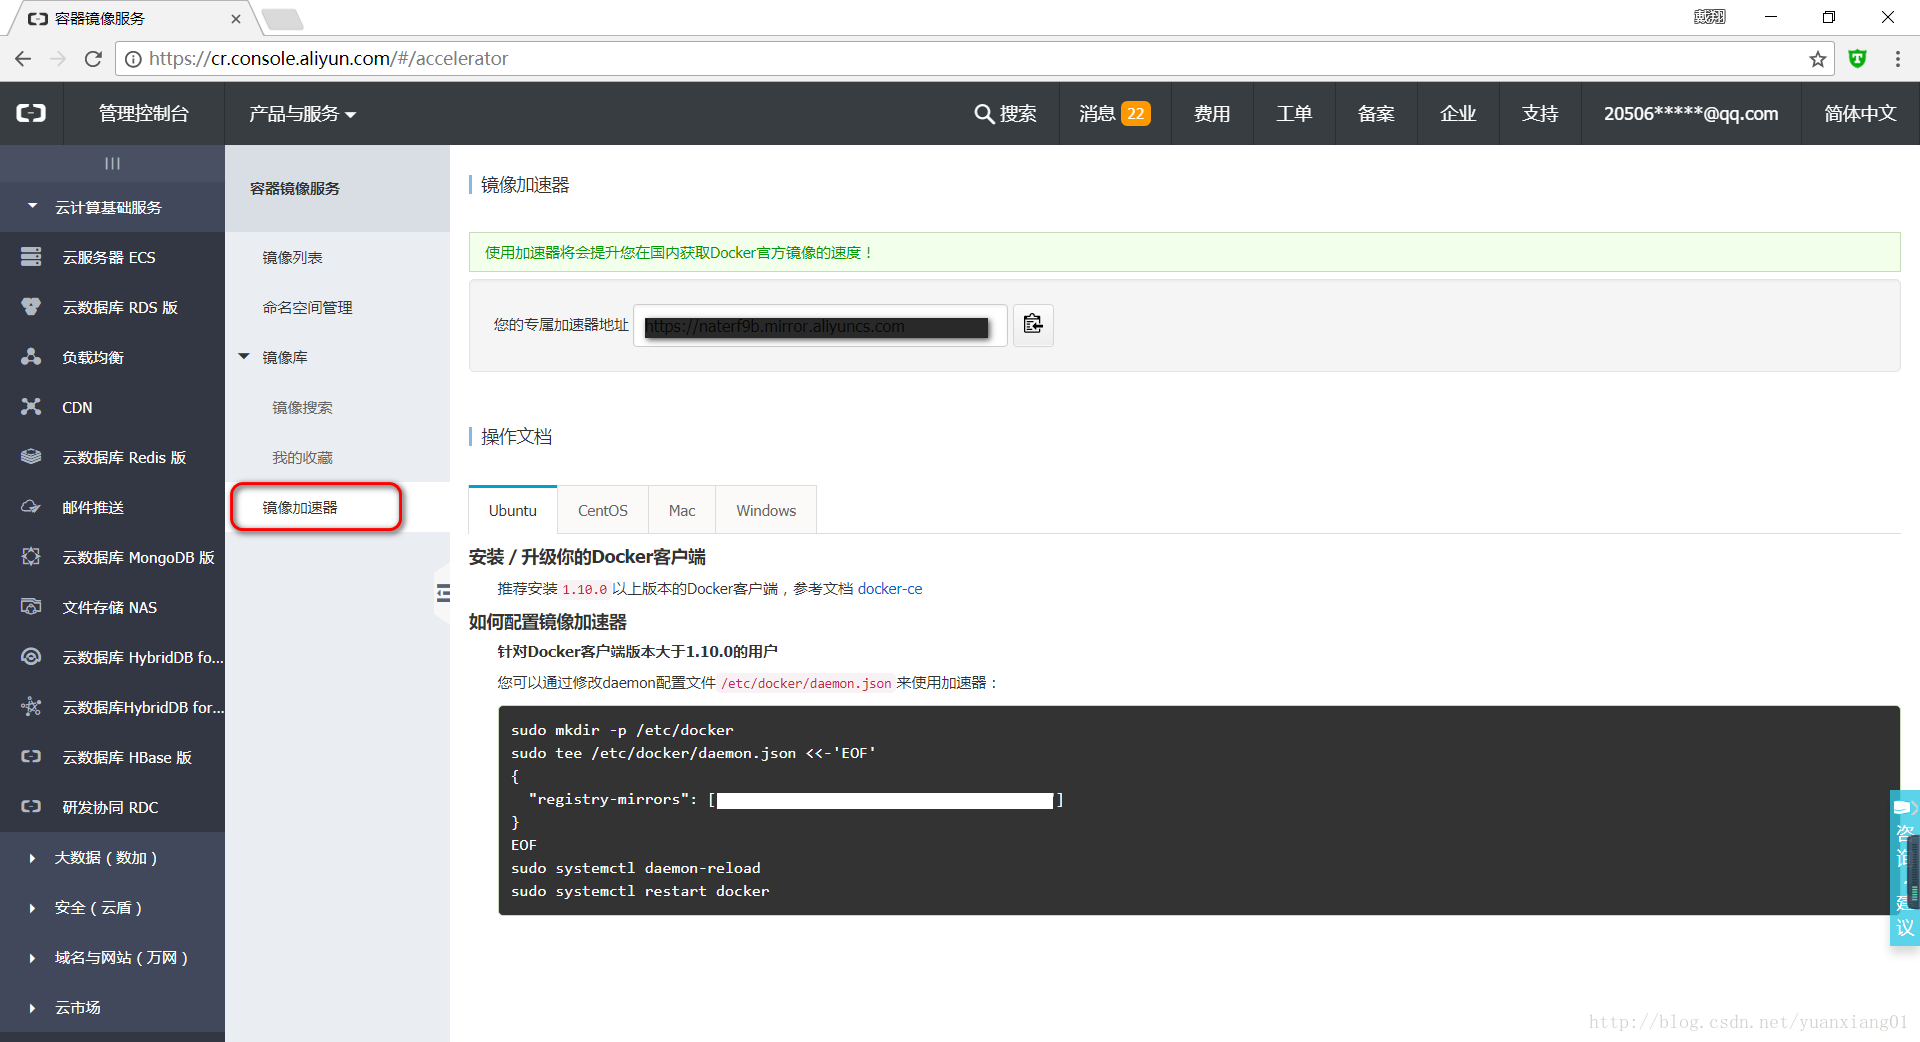
Task: Open 支持 in top navigation
Action: click(1540, 114)
